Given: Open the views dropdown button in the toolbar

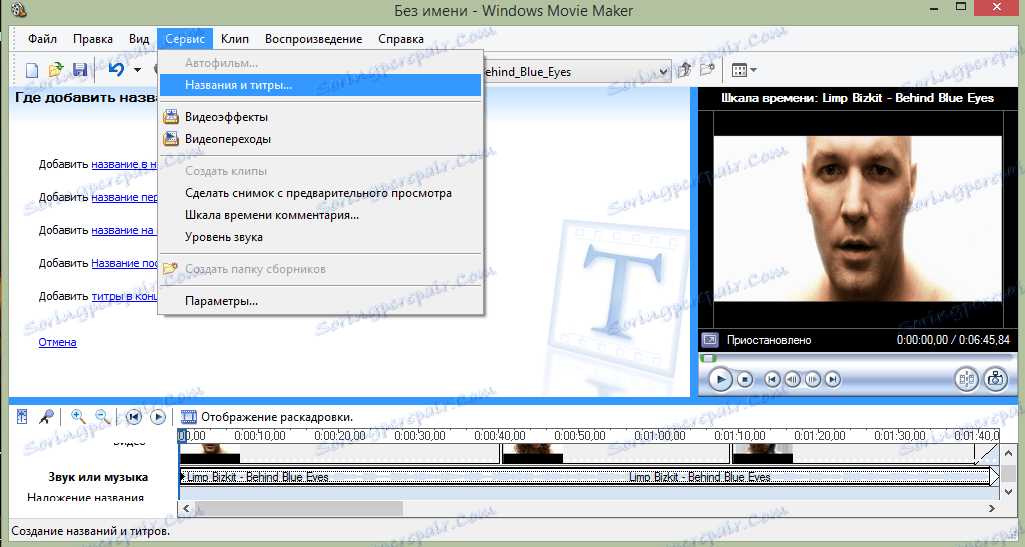Looking at the screenshot, I should (744, 70).
